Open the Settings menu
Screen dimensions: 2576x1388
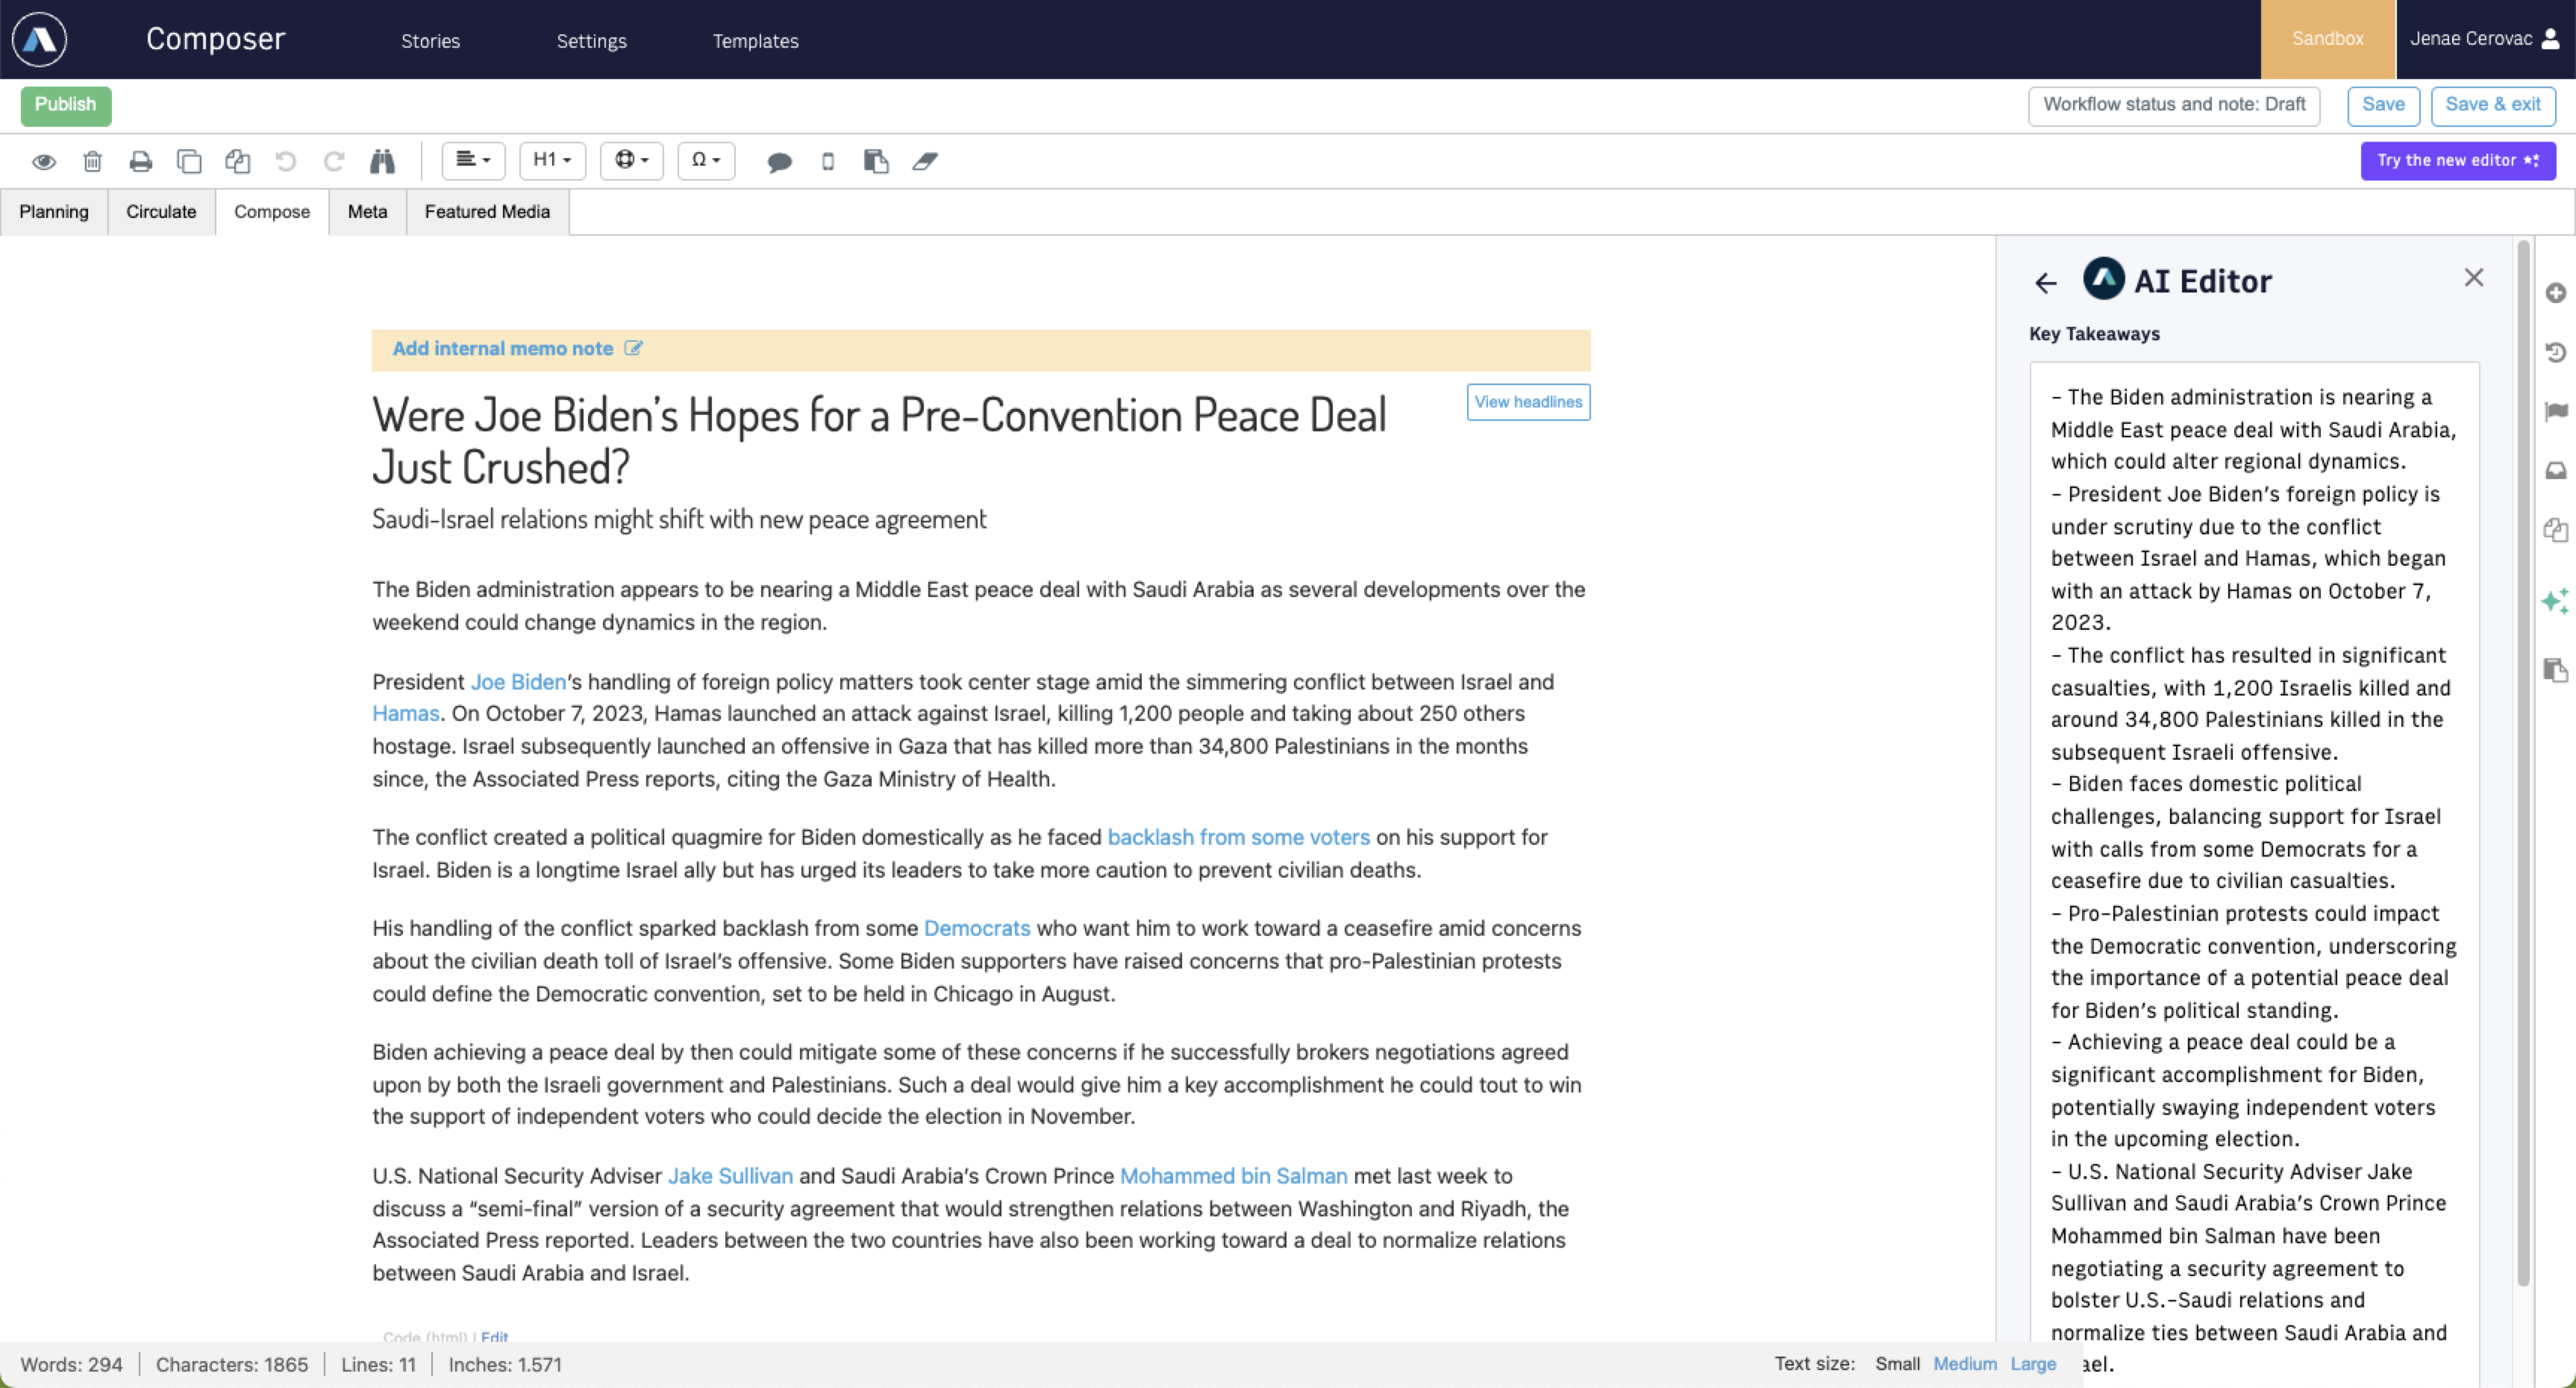592,41
